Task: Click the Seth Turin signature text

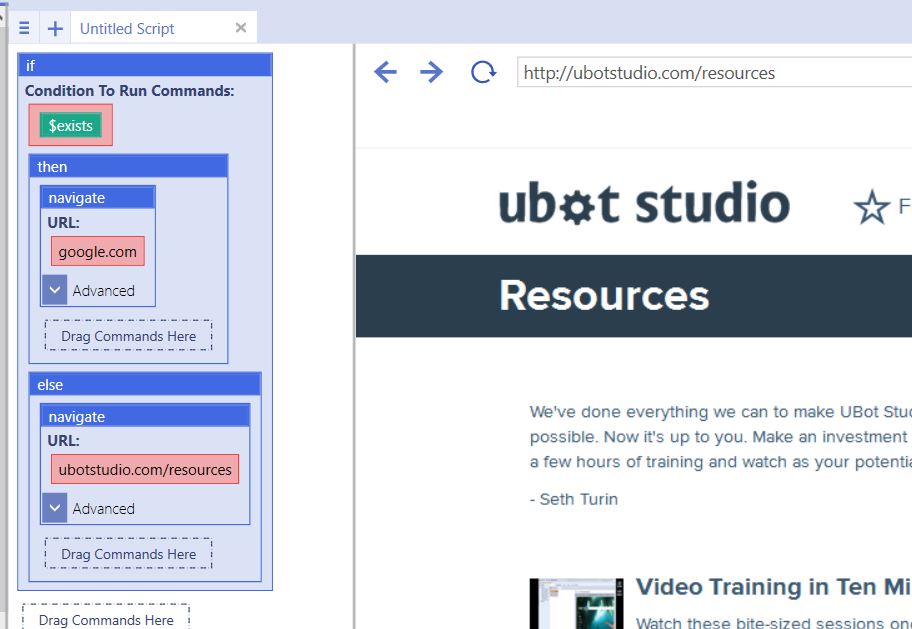Action: tap(573, 499)
